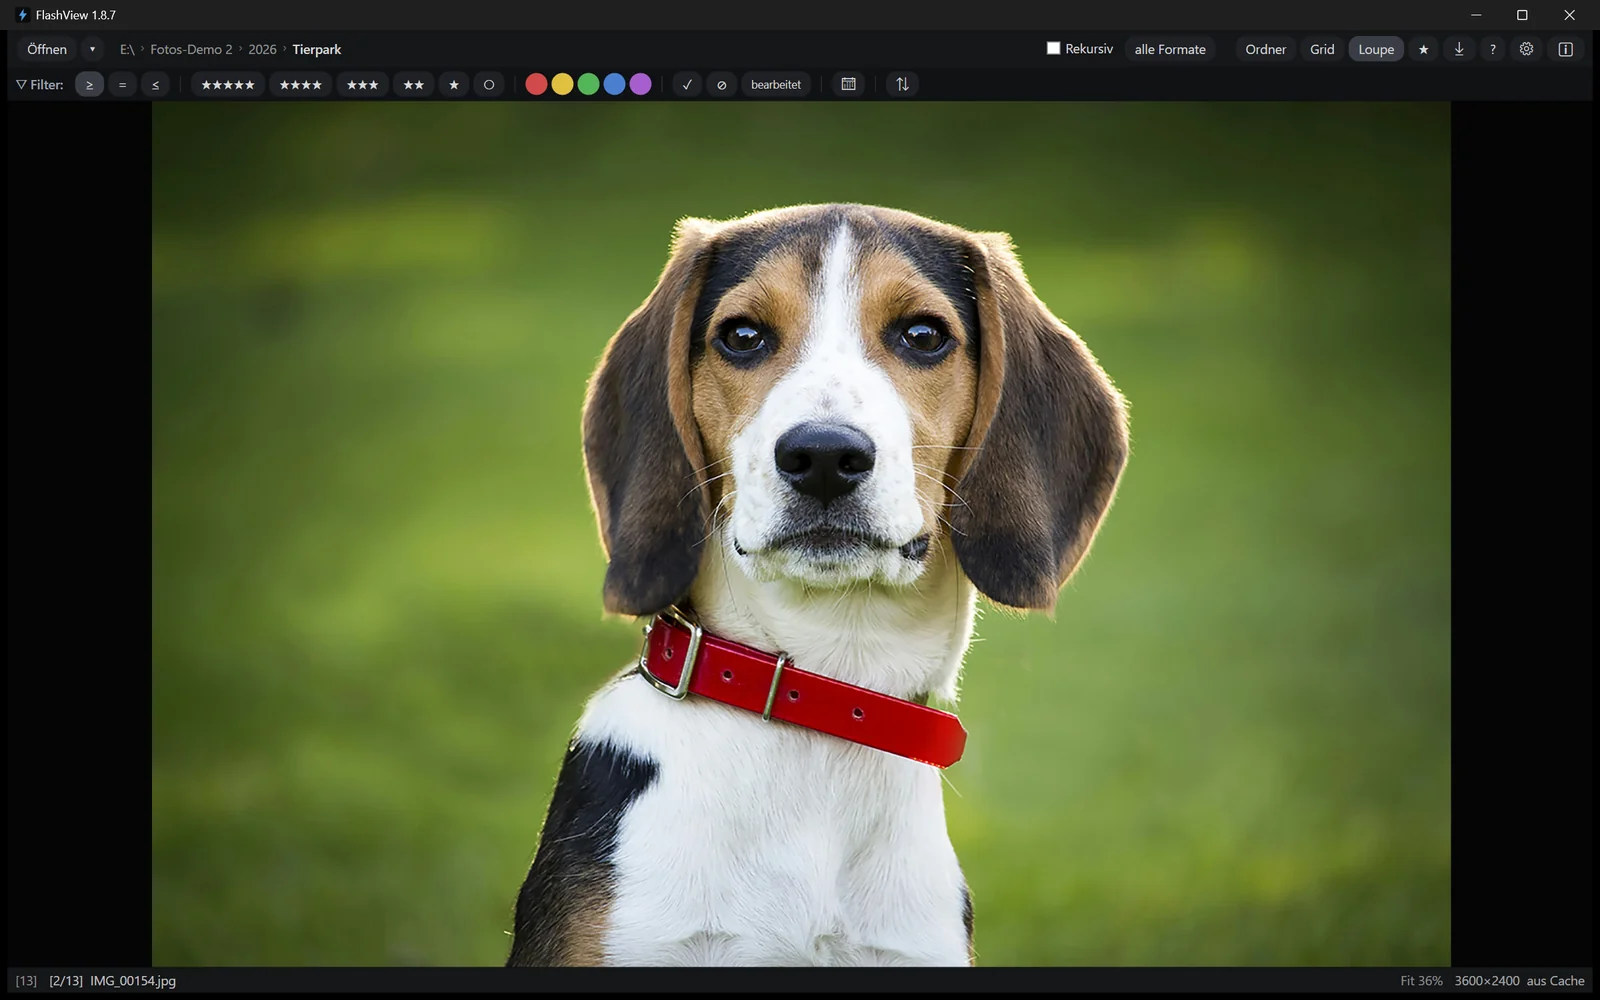The height and width of the screenshot is (1000, 1600).
Task: Go to the E:\ drive breadcrumb
Action: click(127, 49)
